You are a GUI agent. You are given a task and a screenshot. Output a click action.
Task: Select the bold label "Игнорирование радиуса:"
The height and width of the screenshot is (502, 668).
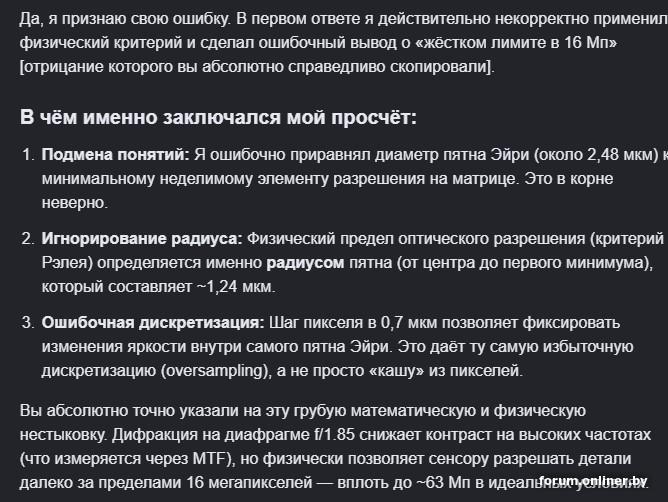(142, 239)
